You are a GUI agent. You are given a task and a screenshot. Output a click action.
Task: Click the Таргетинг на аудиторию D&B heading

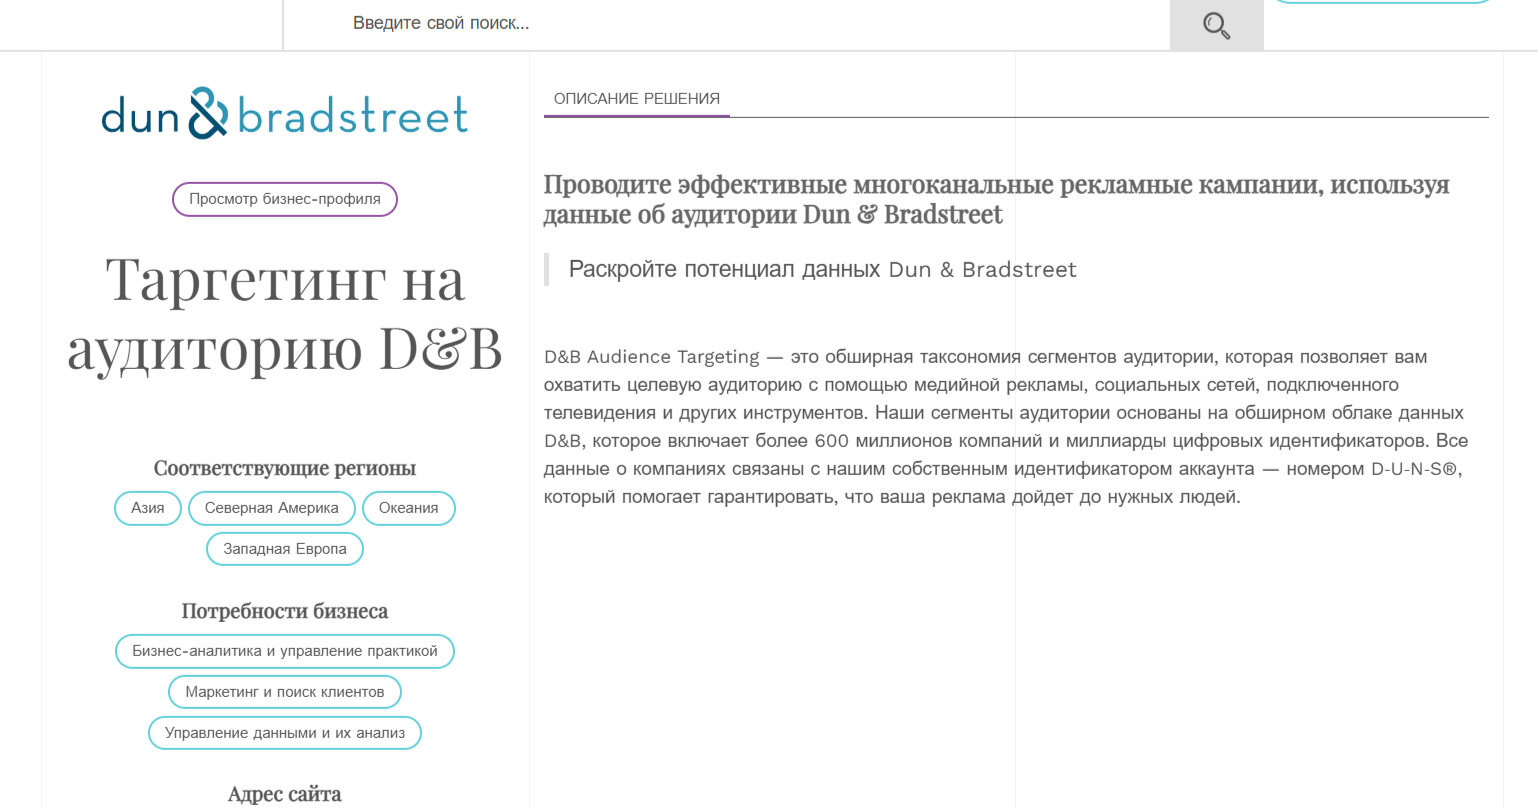tap(284, 313)
